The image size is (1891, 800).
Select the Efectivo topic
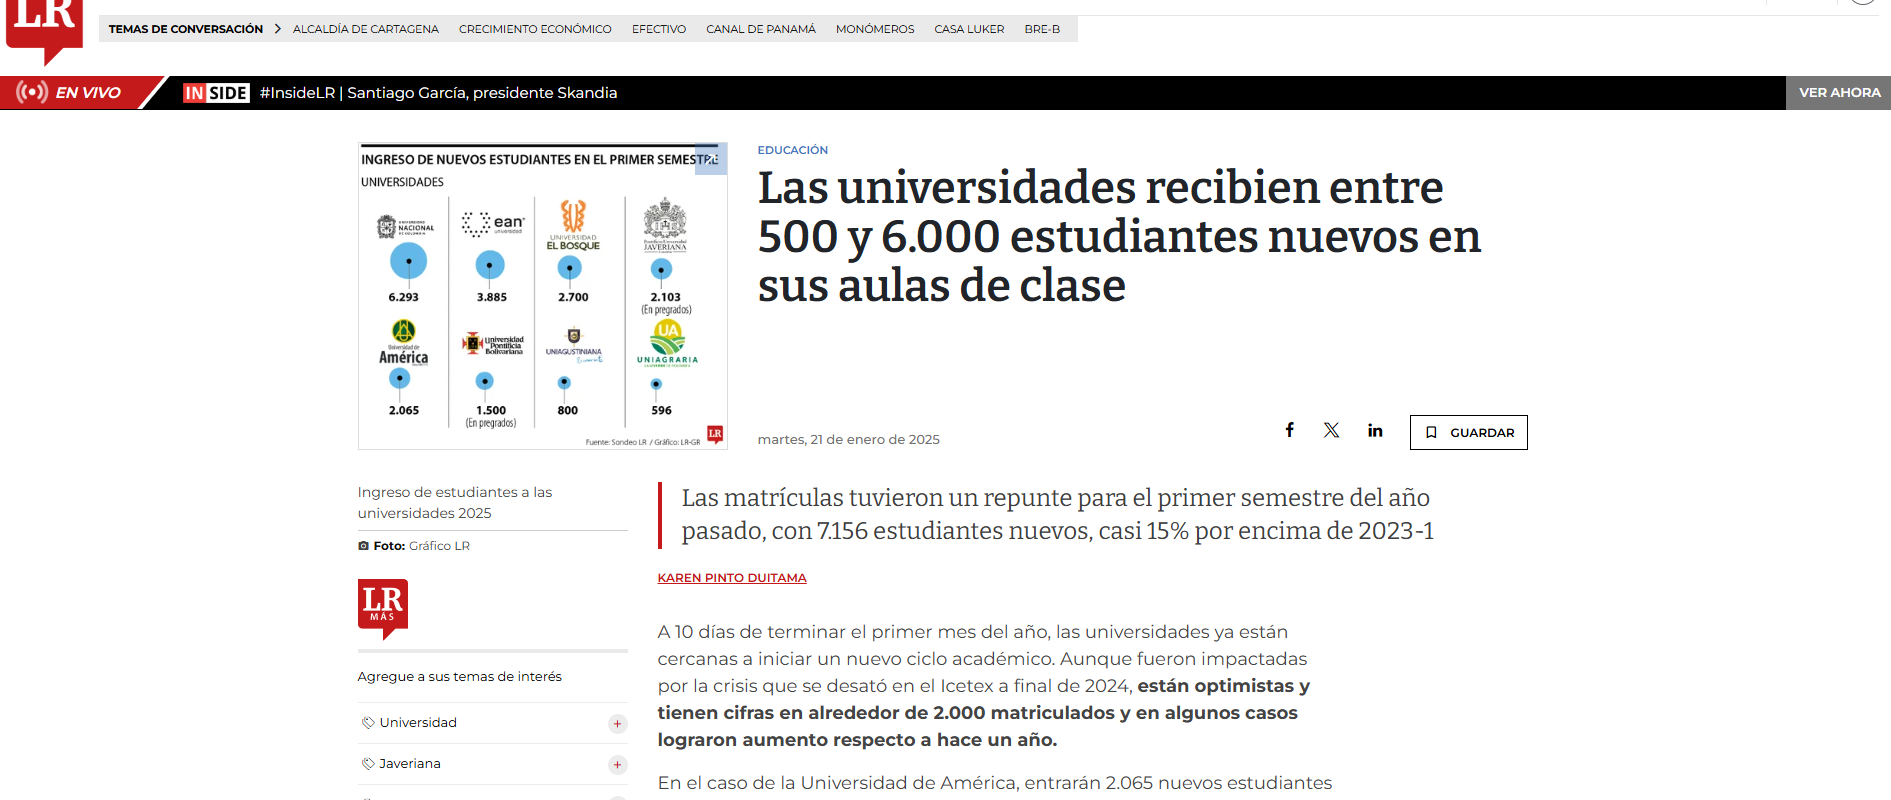pyautogui.click(x=659, y=29)
